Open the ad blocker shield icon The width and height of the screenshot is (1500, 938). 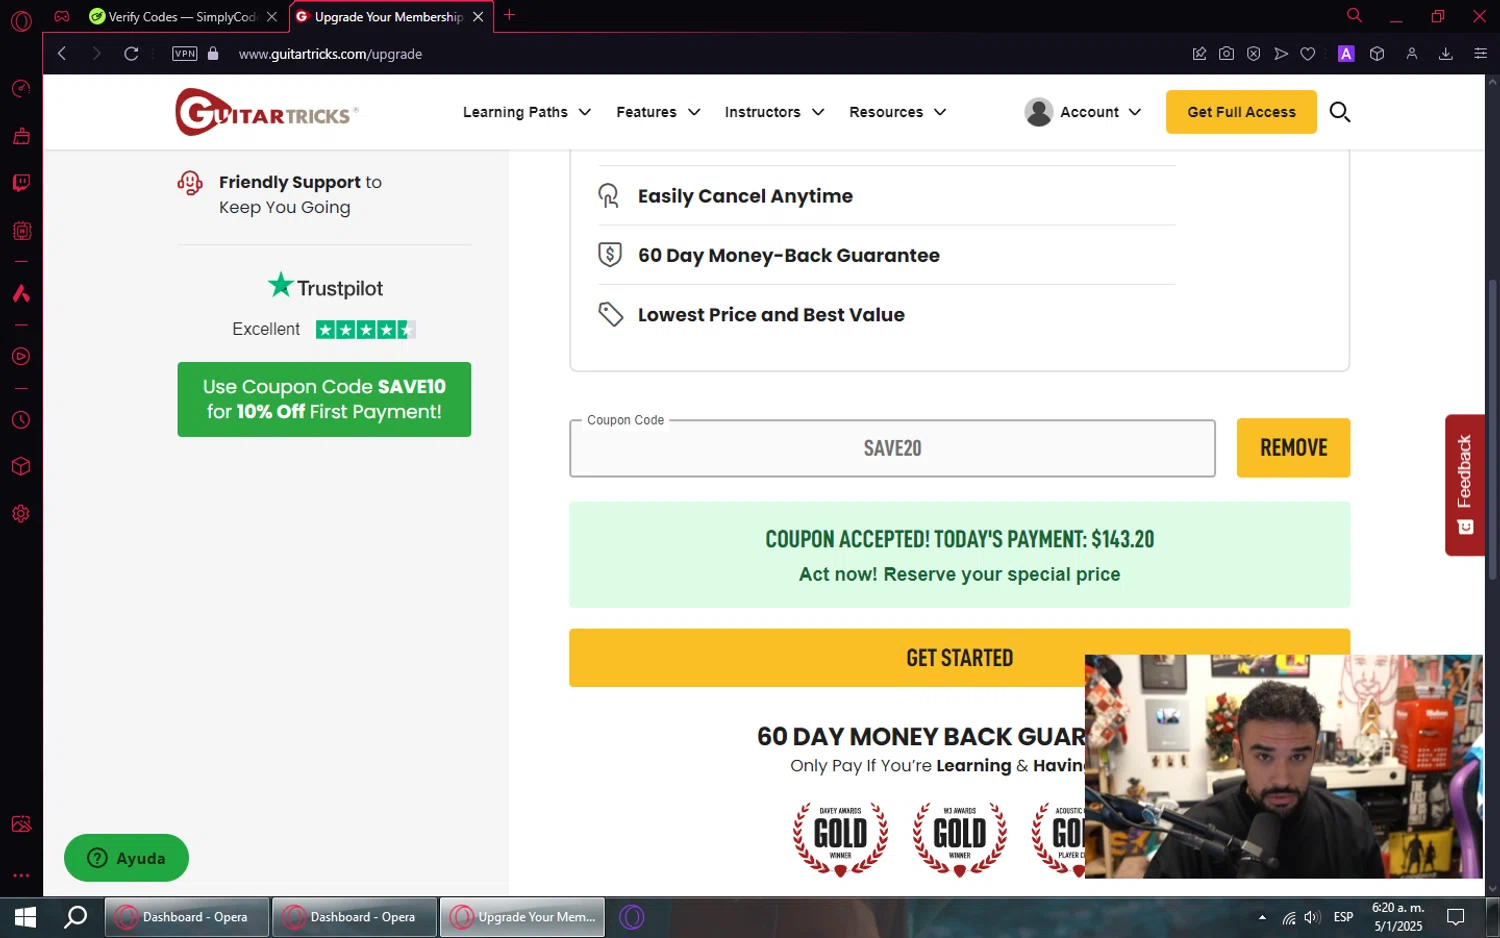point(1253,54)
